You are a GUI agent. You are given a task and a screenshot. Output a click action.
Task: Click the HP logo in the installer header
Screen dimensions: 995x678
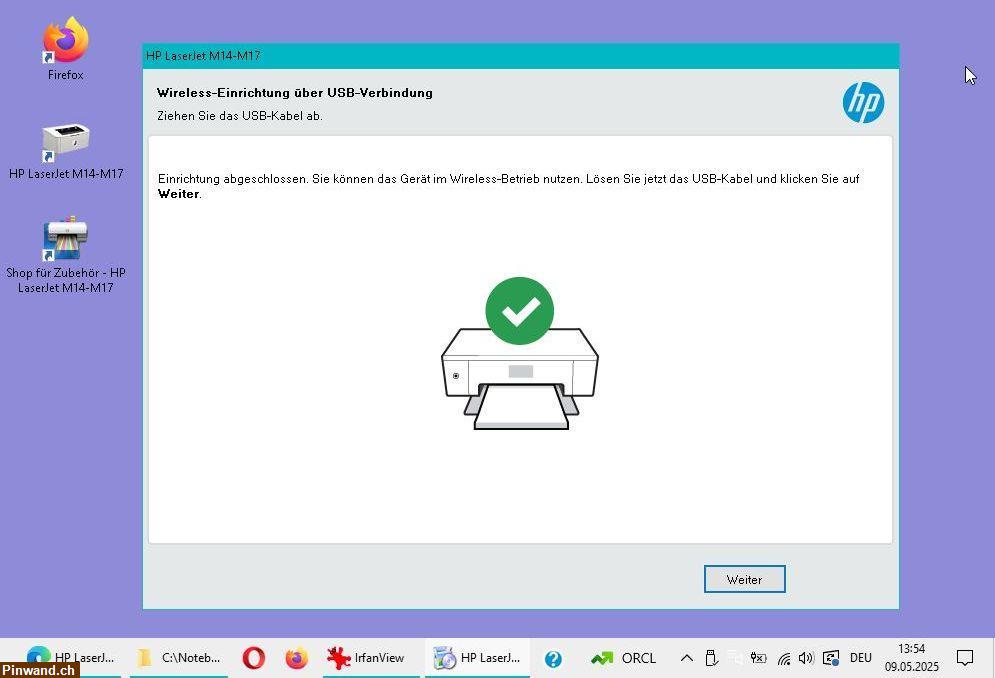click(863, 102)
